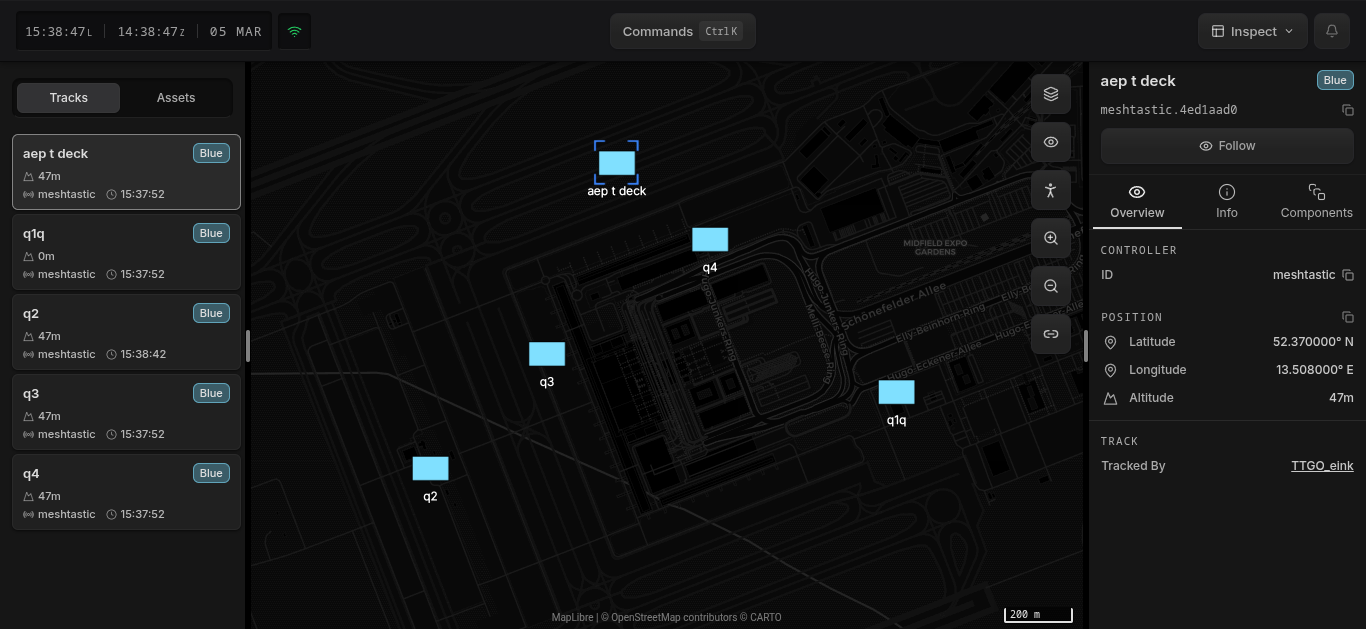The height and width of the screenshot is (629, 1366).
Task: Zoom in using the magnifier plus icon
Action: point(1050,238)
